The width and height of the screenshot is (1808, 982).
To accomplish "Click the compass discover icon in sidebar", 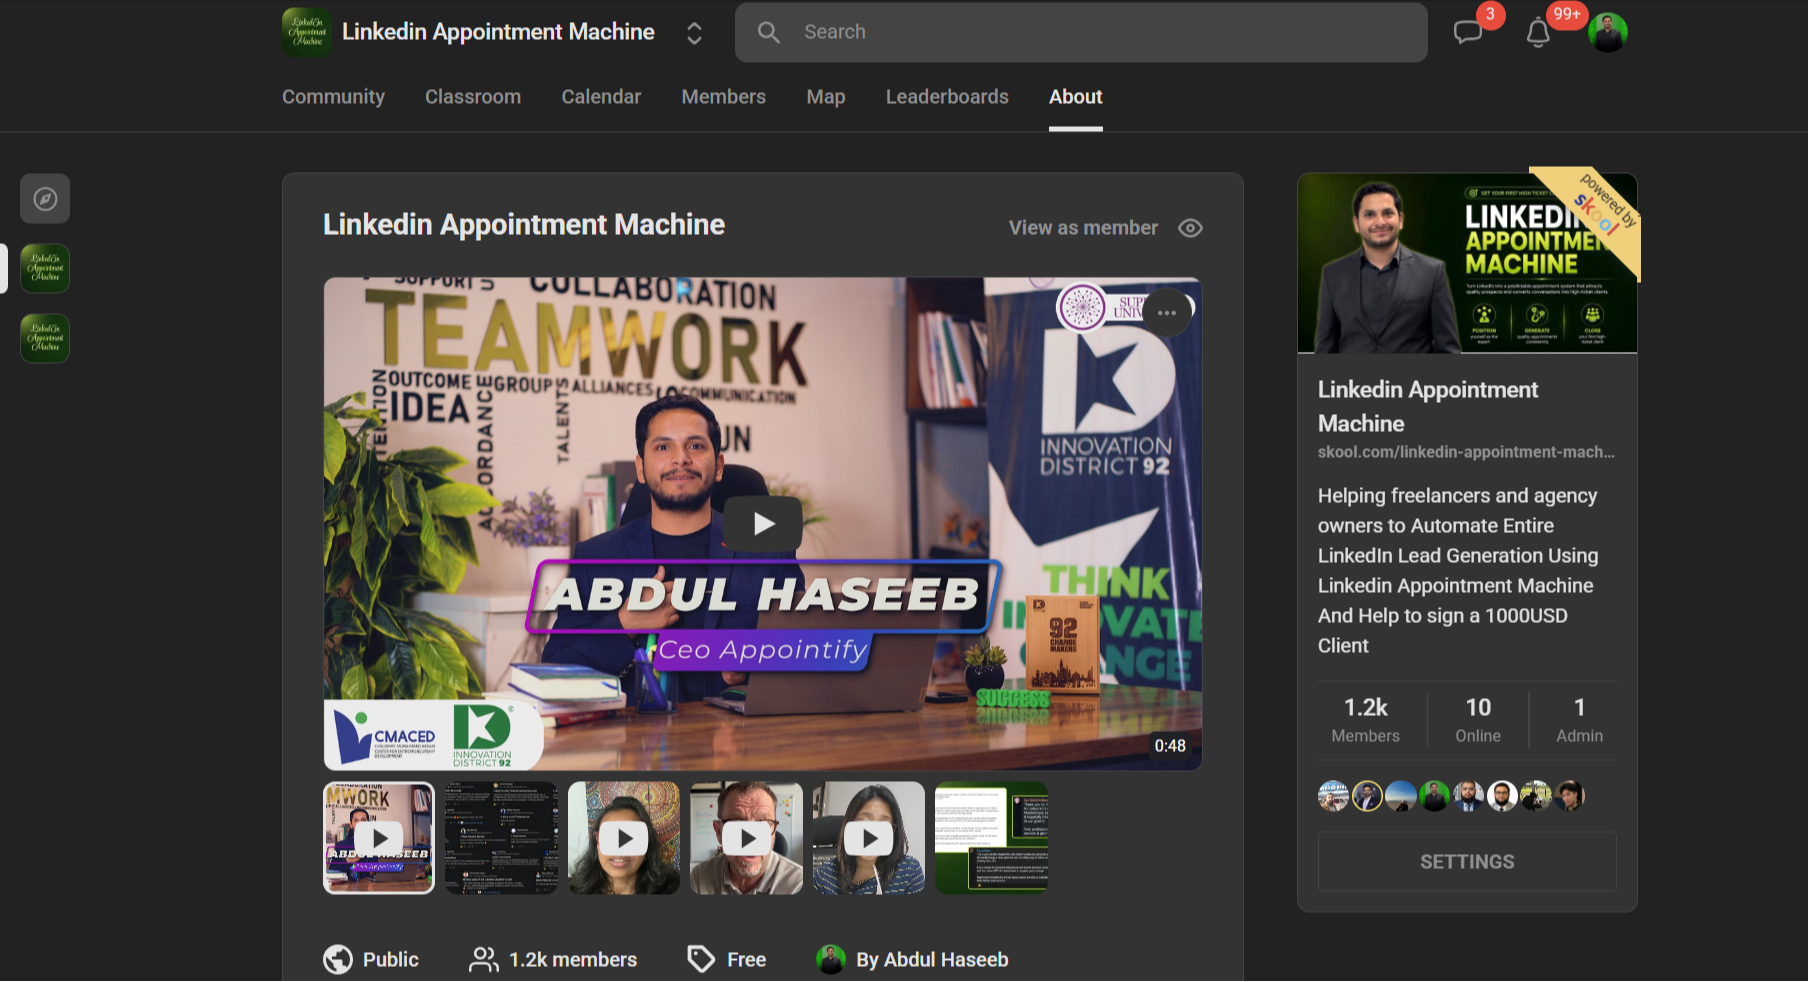I will (x=45, y=198).
